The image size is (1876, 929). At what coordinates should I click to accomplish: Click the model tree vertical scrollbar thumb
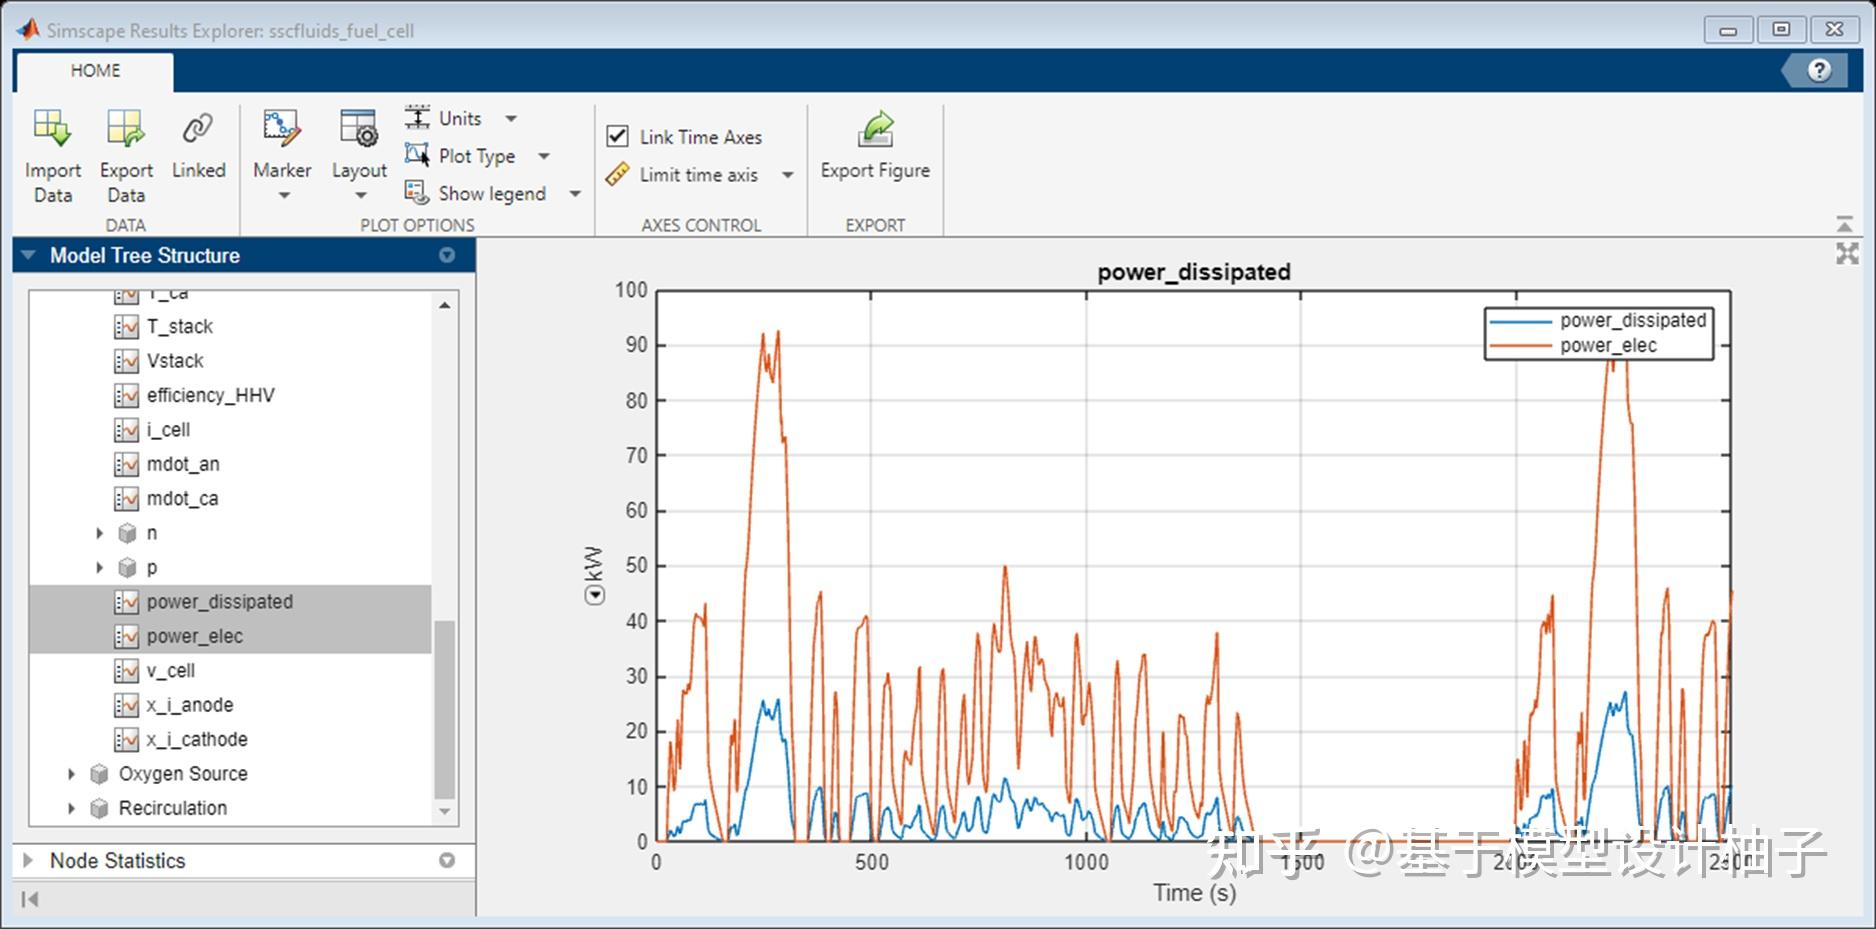tap(445, 709)
